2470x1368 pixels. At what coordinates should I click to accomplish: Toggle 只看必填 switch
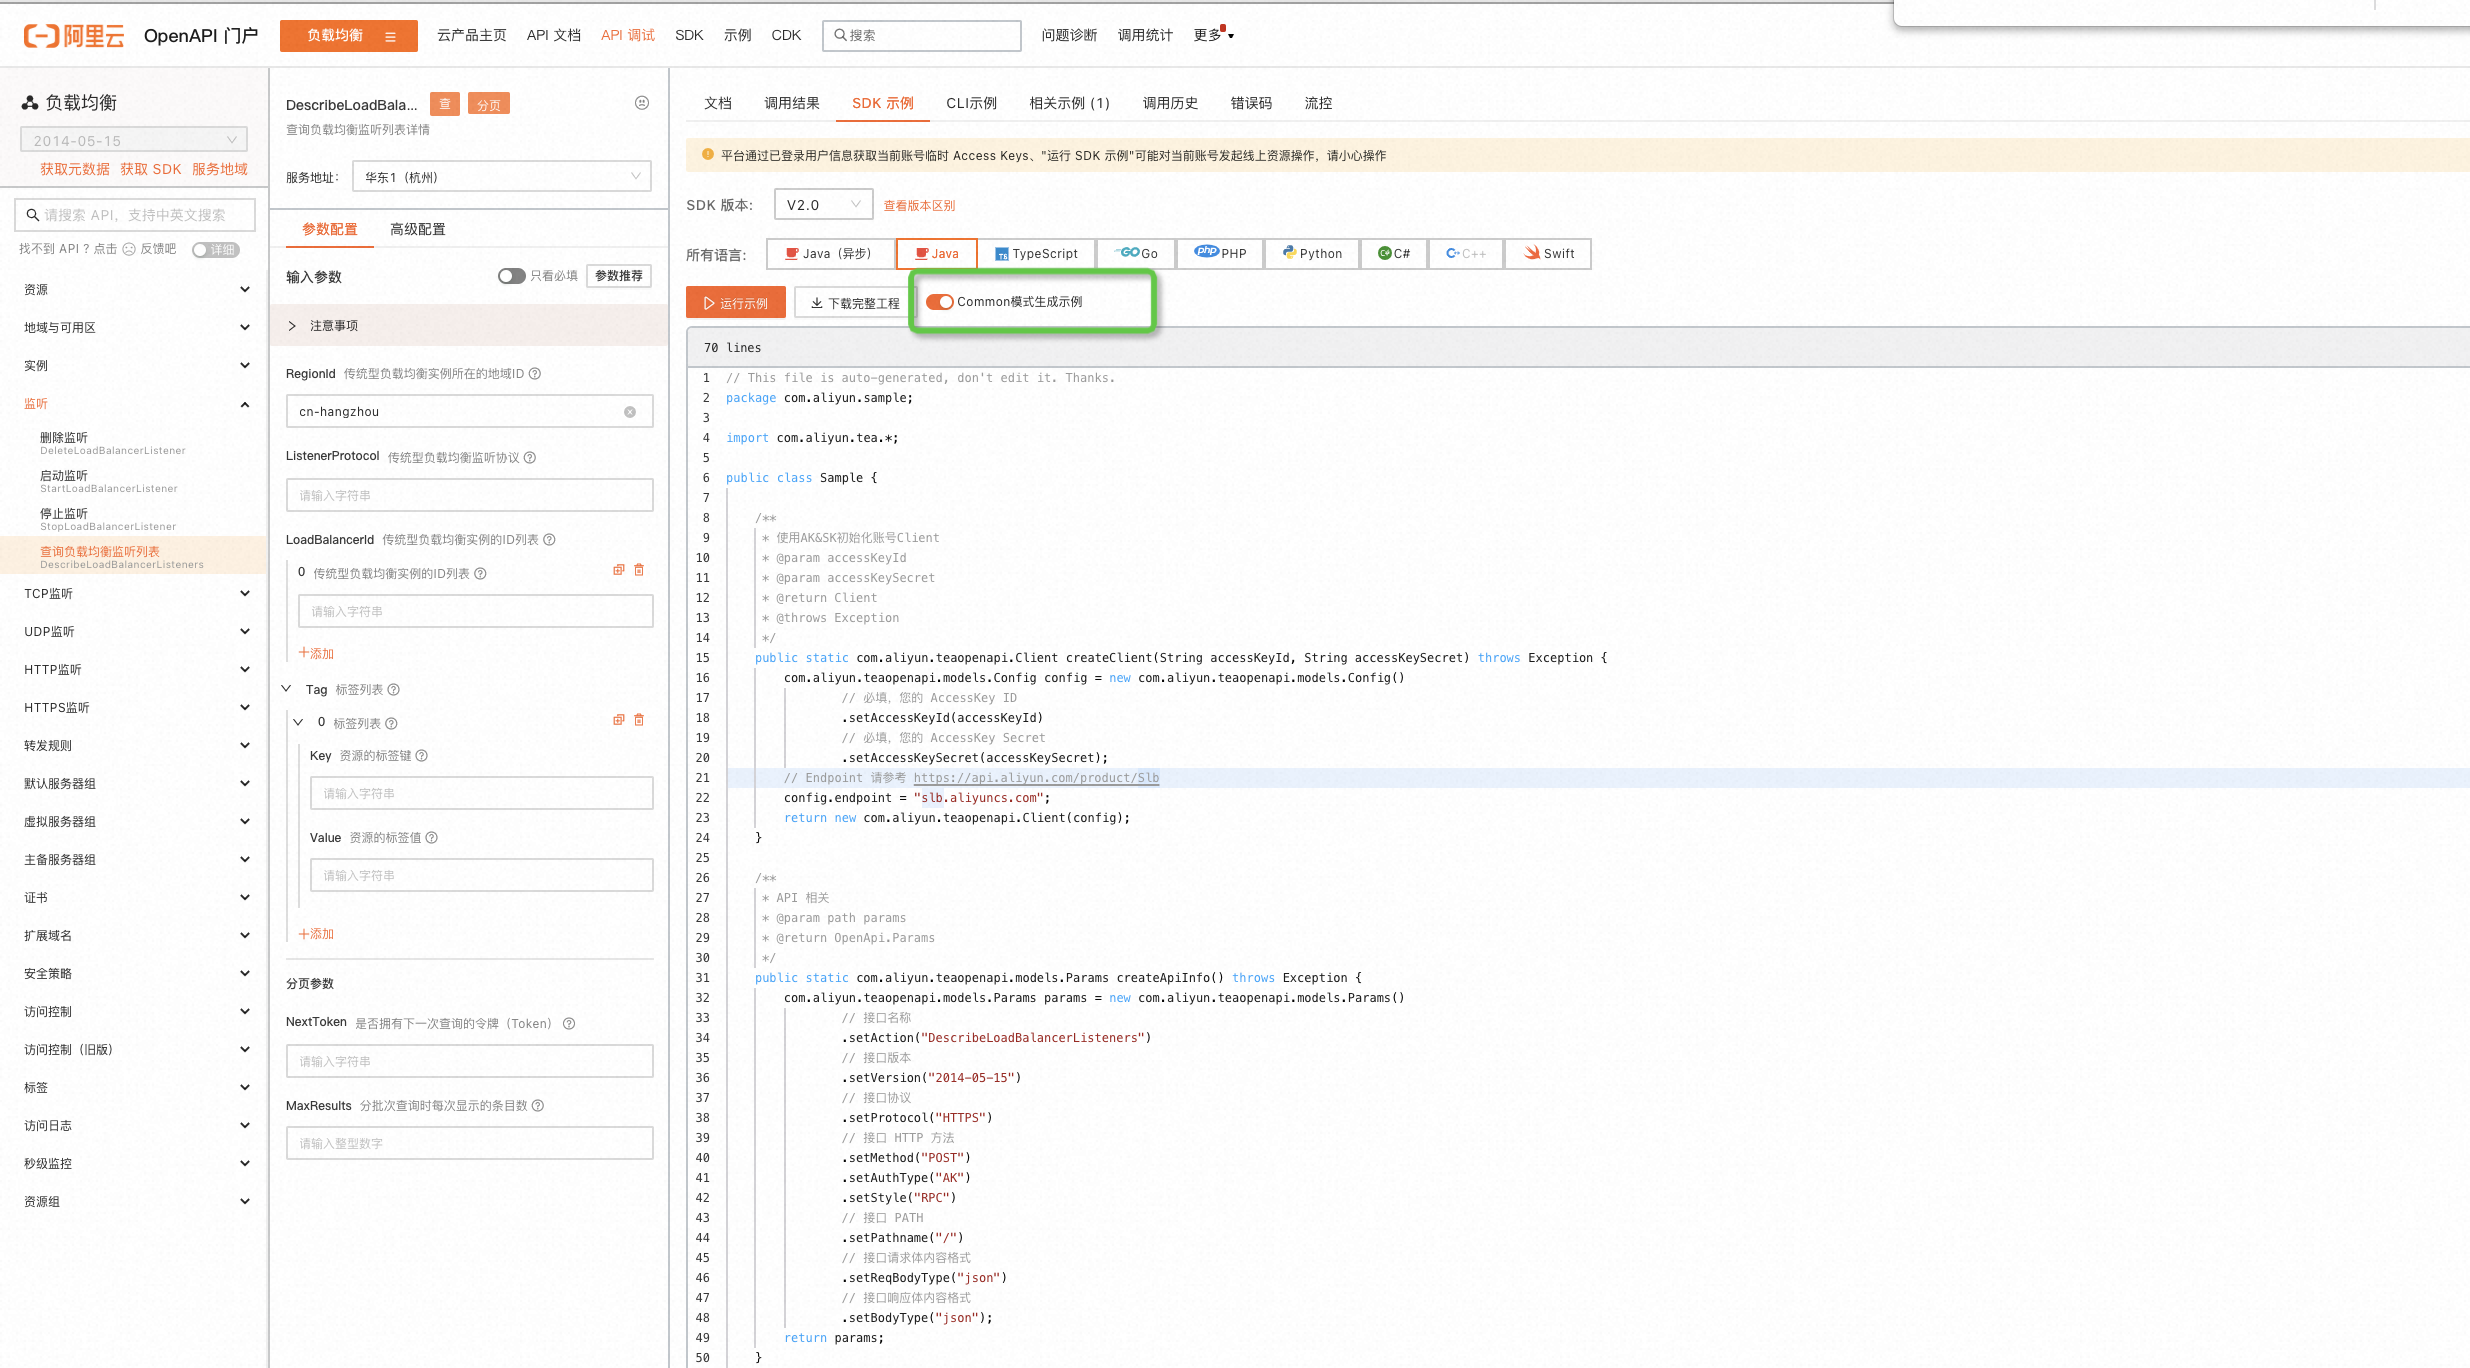pyautogui.click(x=511, y=276)
